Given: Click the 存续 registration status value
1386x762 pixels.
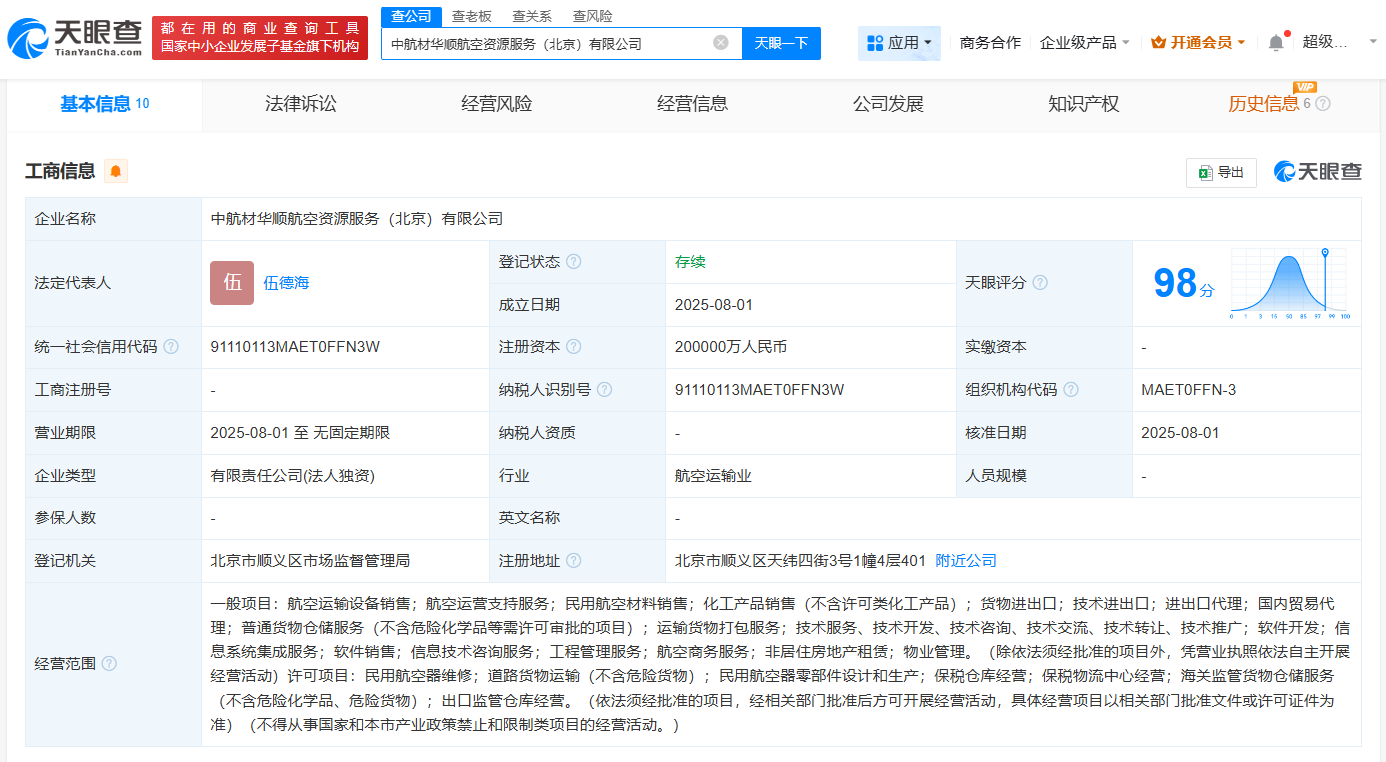Looking at the screenshot, I should click(690, 262).
